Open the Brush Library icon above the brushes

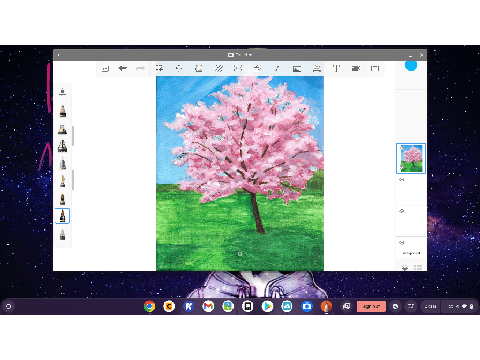(62, 92)
